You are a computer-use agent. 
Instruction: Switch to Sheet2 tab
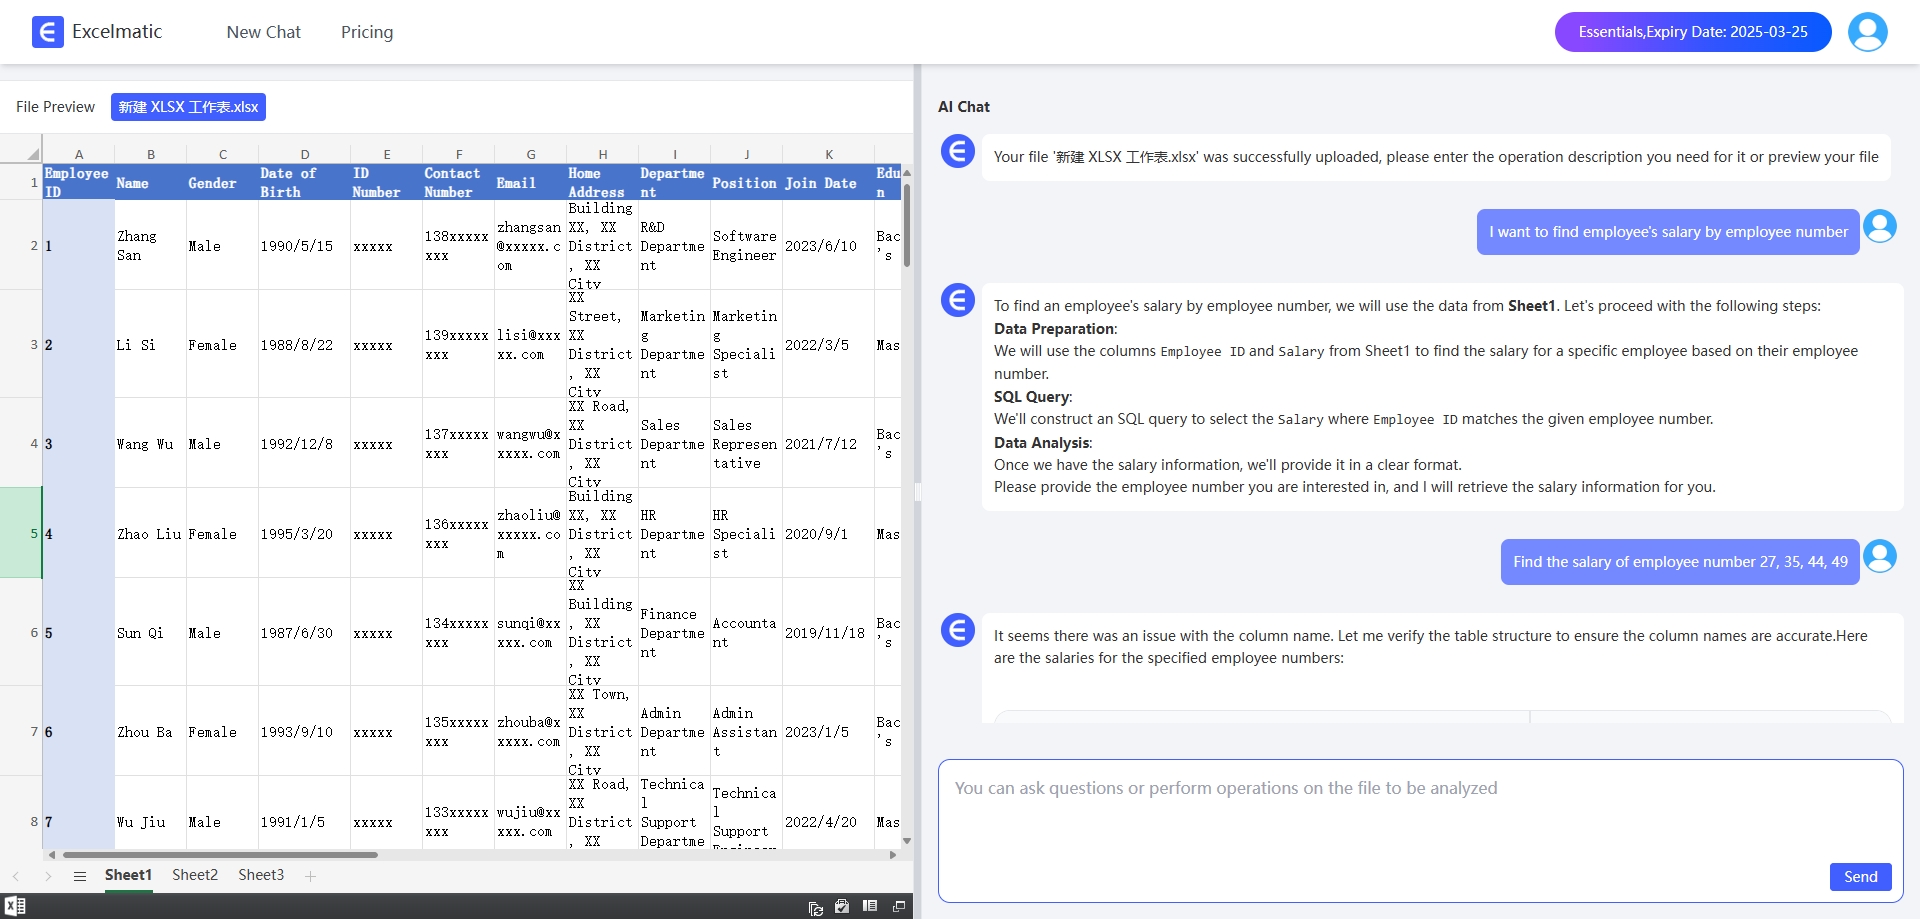(195, 875)
